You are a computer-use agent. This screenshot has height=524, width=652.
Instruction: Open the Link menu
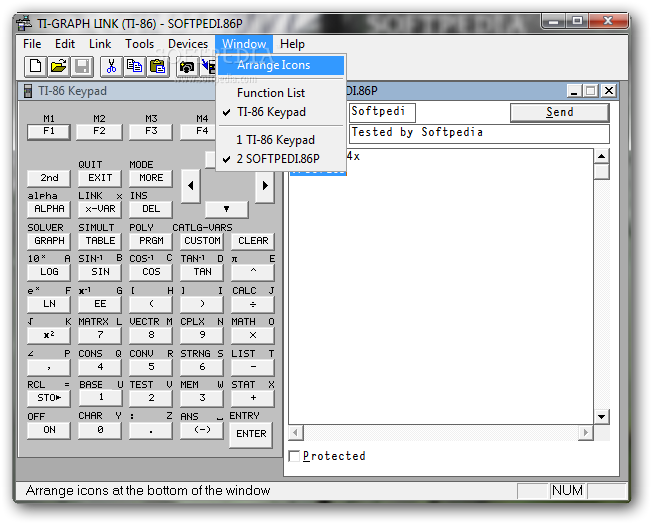point(100,44)
